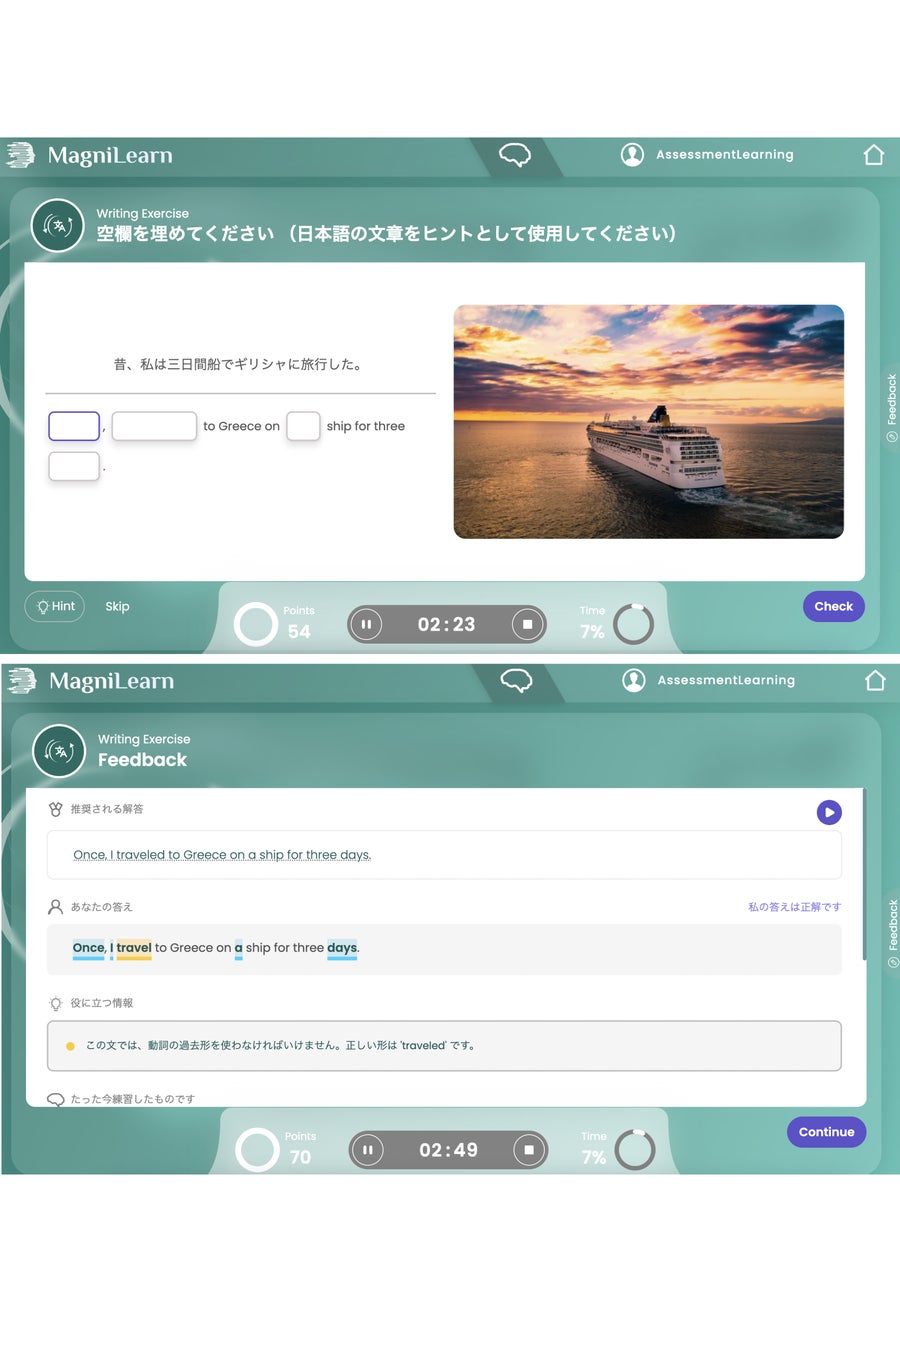The image size is (900, 1350).
Task: Click the translation icon beside the Feedback heading
Action: [x=59, y=751]
